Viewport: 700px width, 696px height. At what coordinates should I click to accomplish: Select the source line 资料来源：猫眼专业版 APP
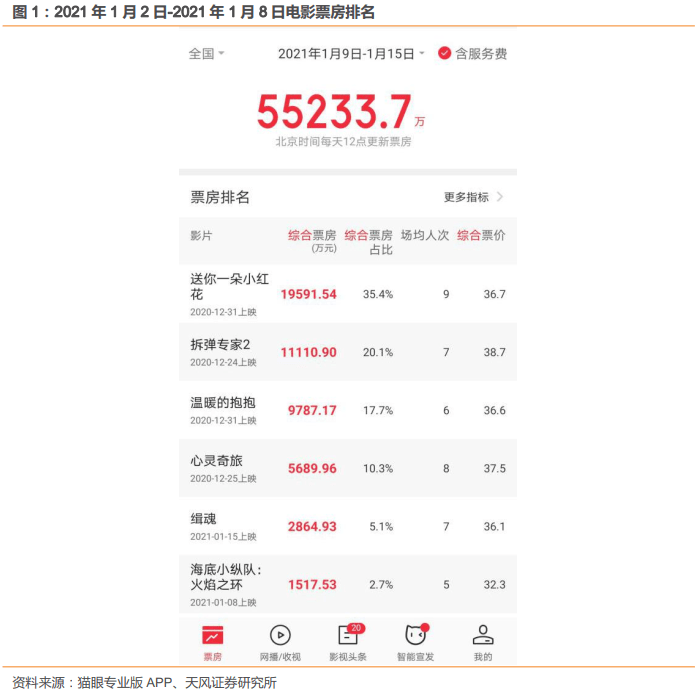click(x=145, y=682)
